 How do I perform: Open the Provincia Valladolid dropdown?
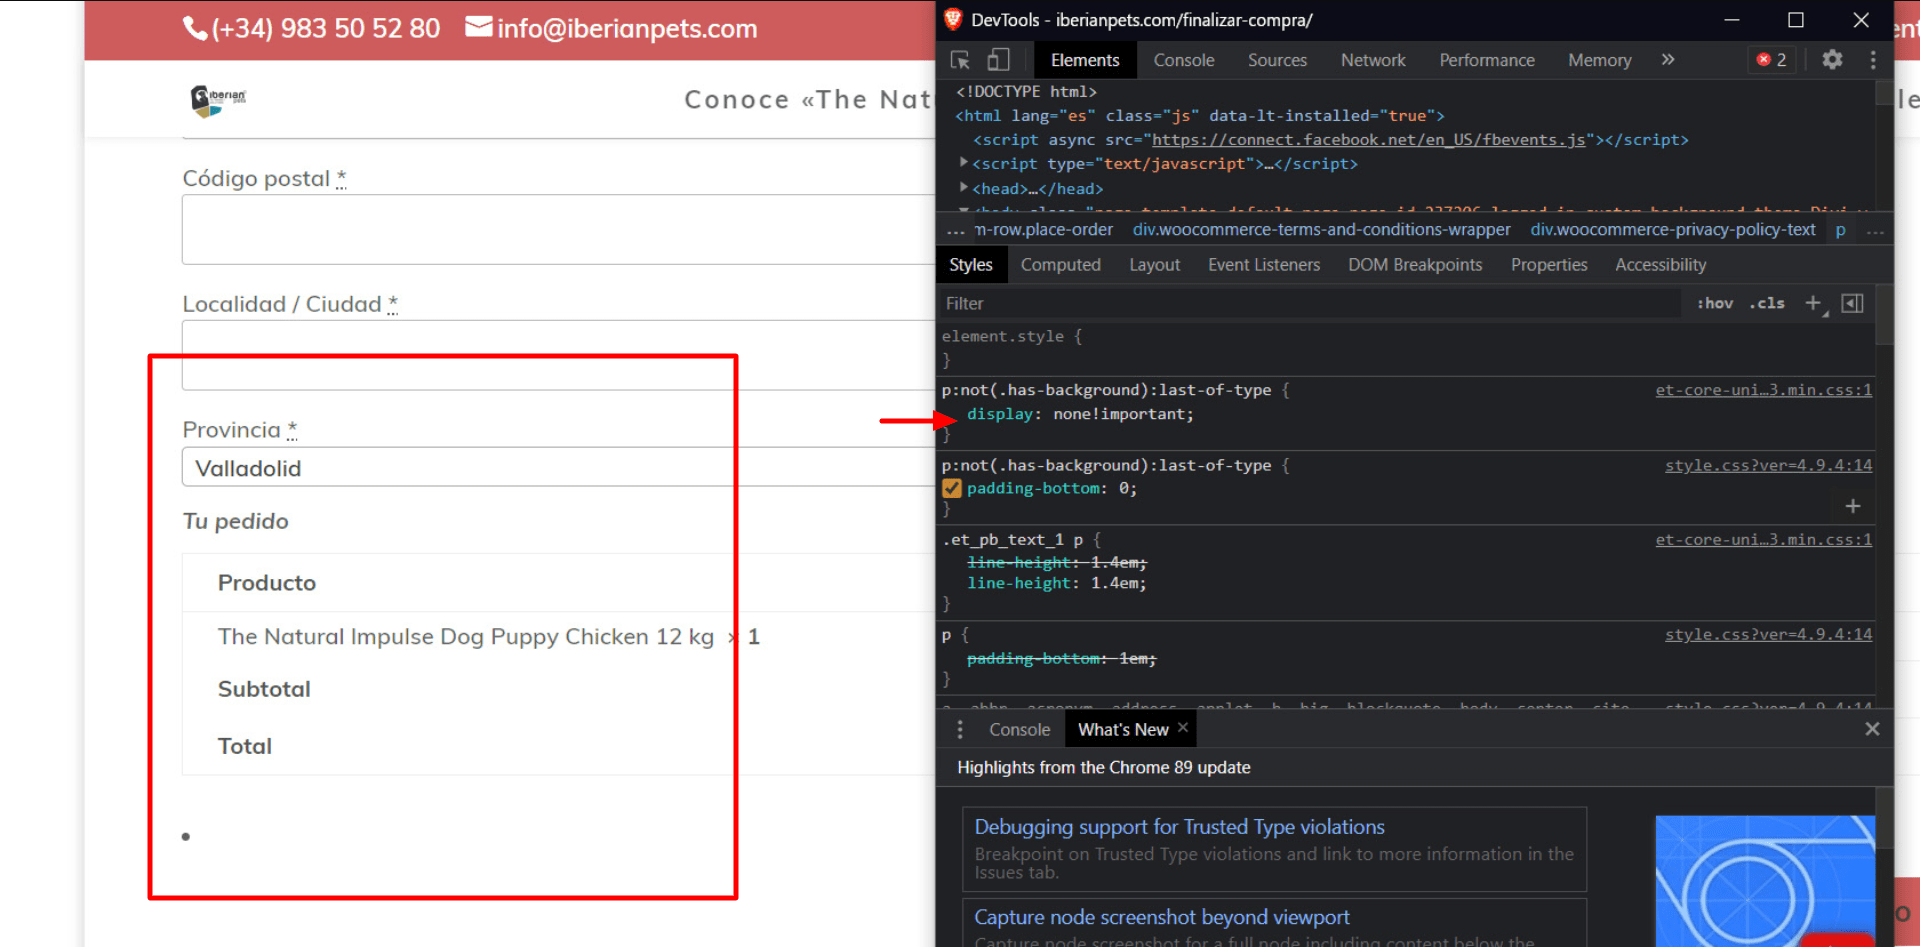(x=558, y=467)
